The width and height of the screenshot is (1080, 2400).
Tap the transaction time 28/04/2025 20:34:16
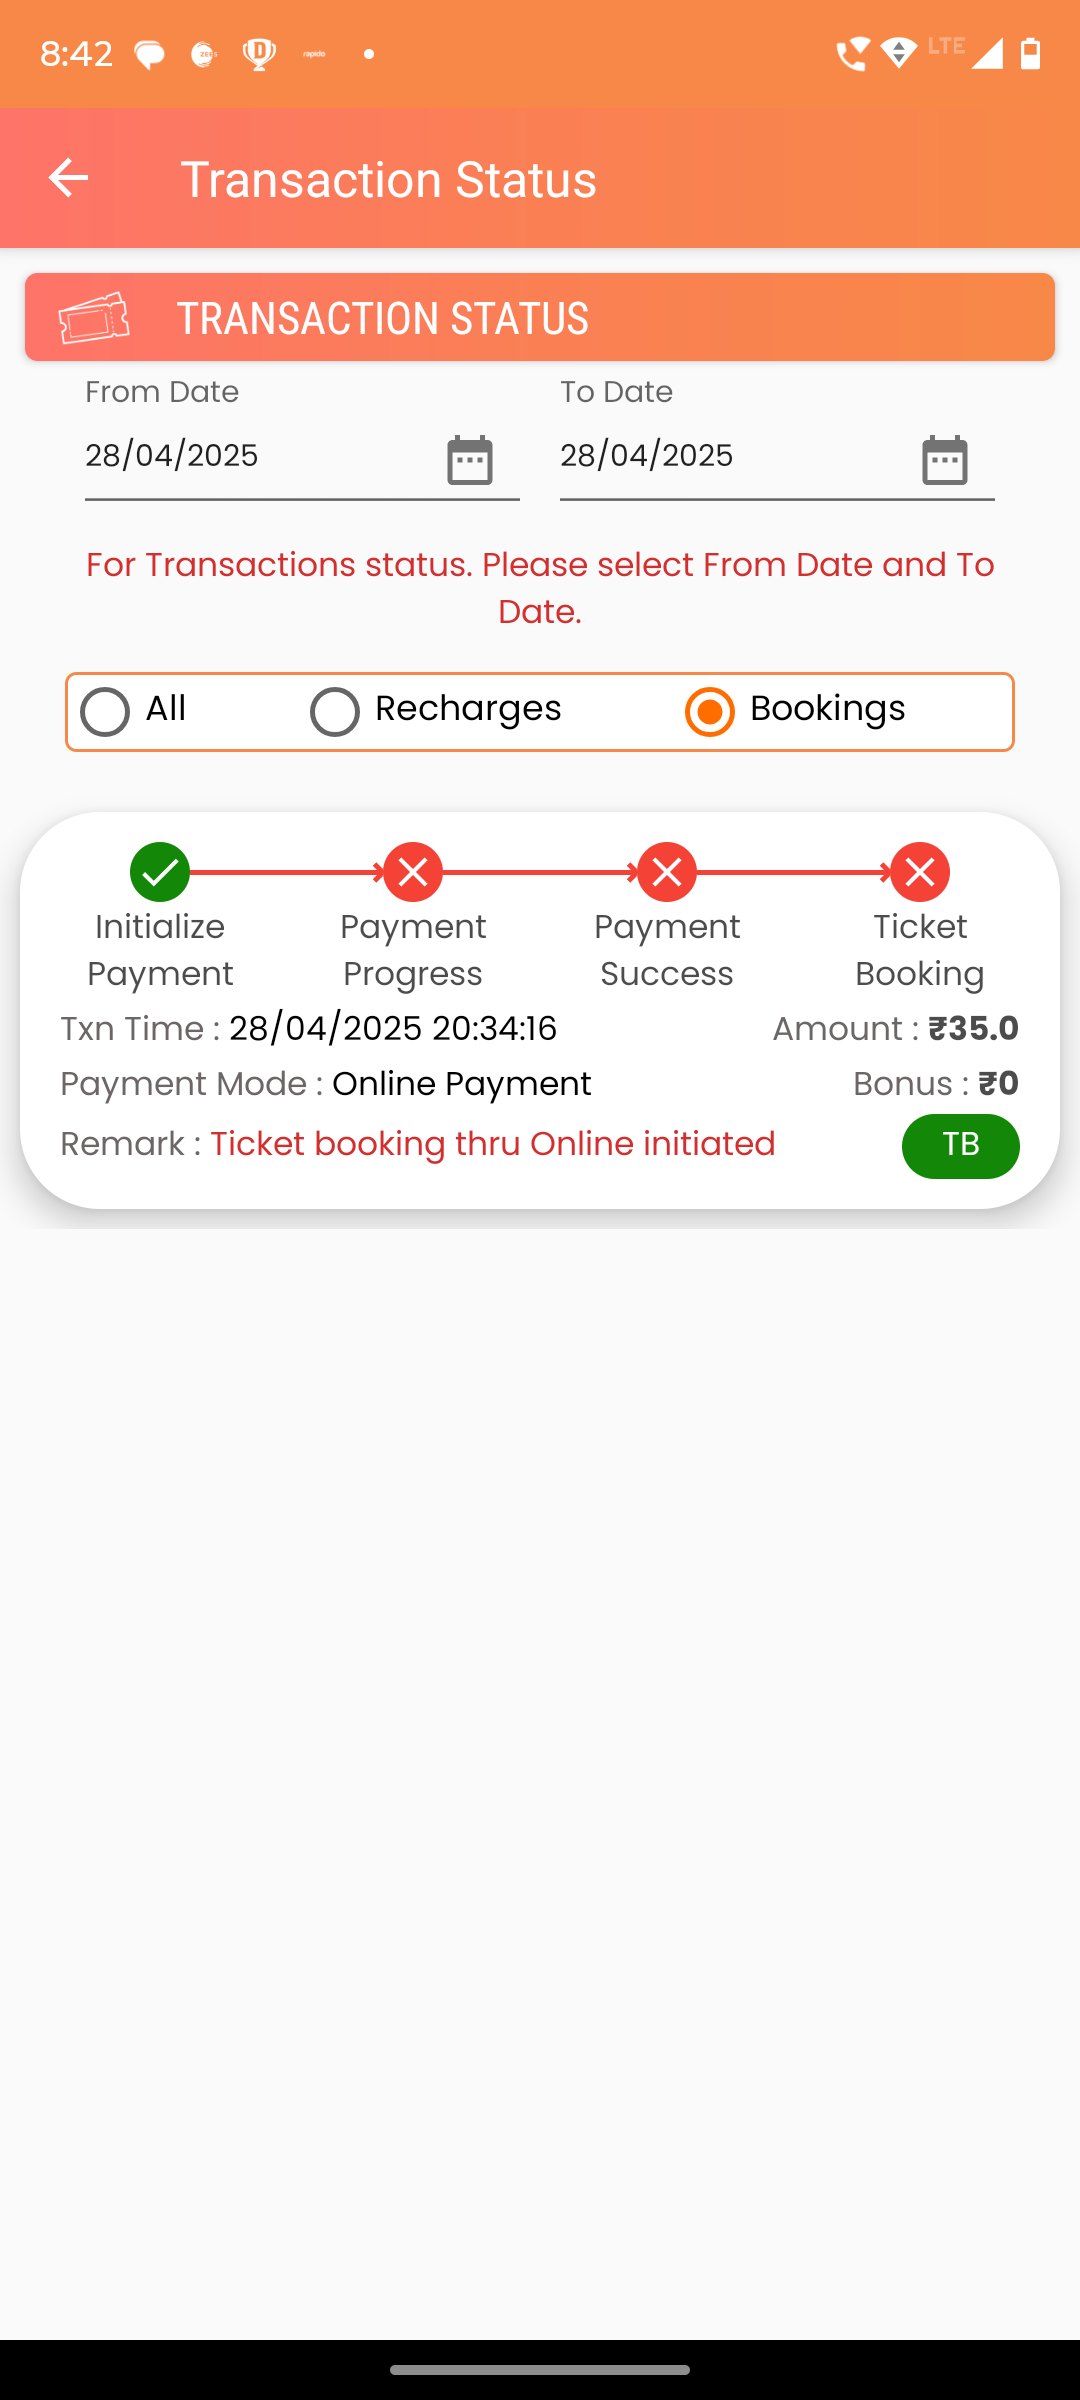click(x=393, y=1029)
